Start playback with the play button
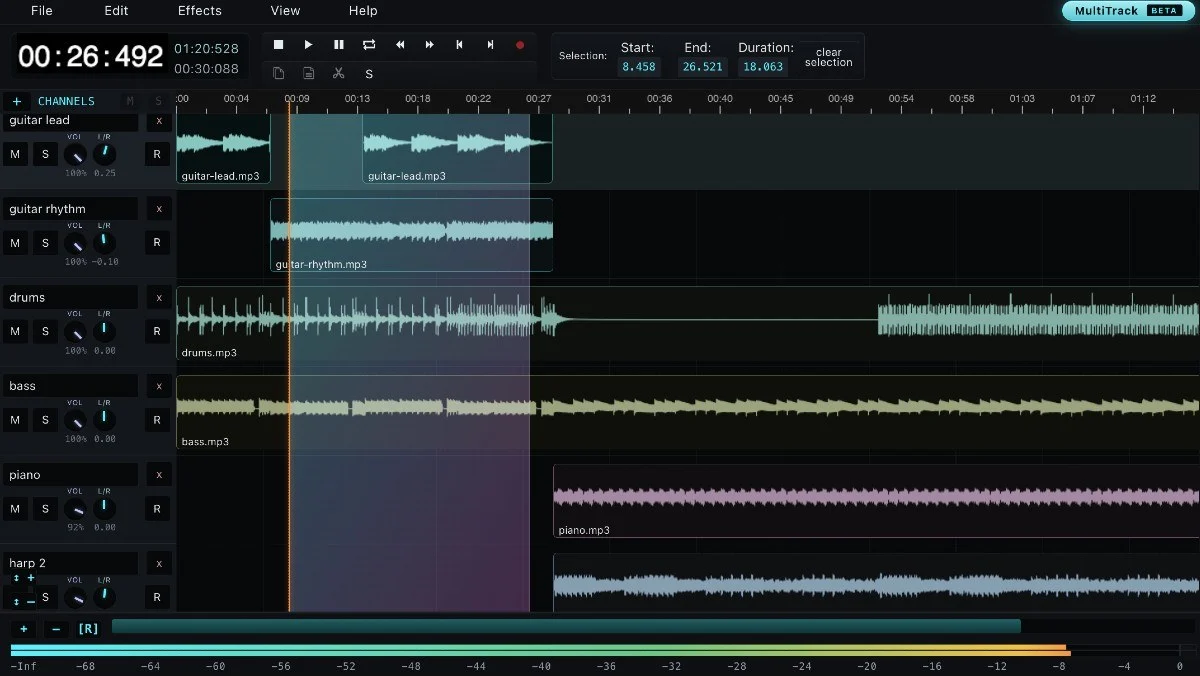 tap(309, 45)
